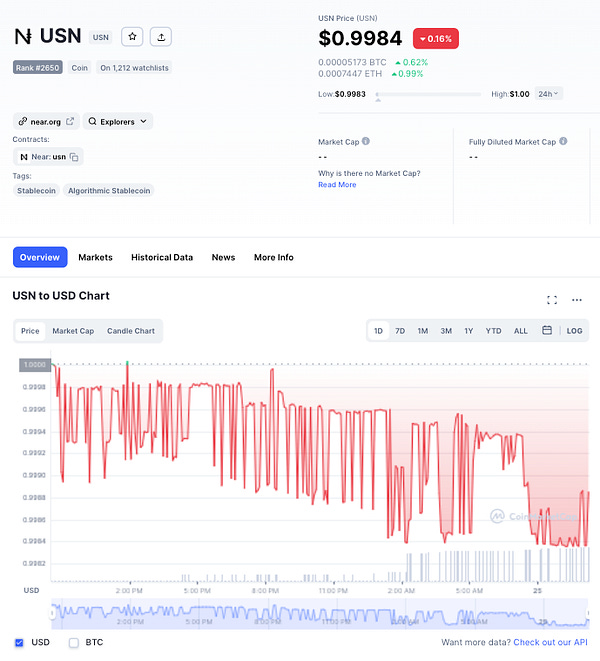Image resolution: width=600 pixels, height=661 pixels.
Task: Click the red -0.16% change badge
Action: click(436, 39)
